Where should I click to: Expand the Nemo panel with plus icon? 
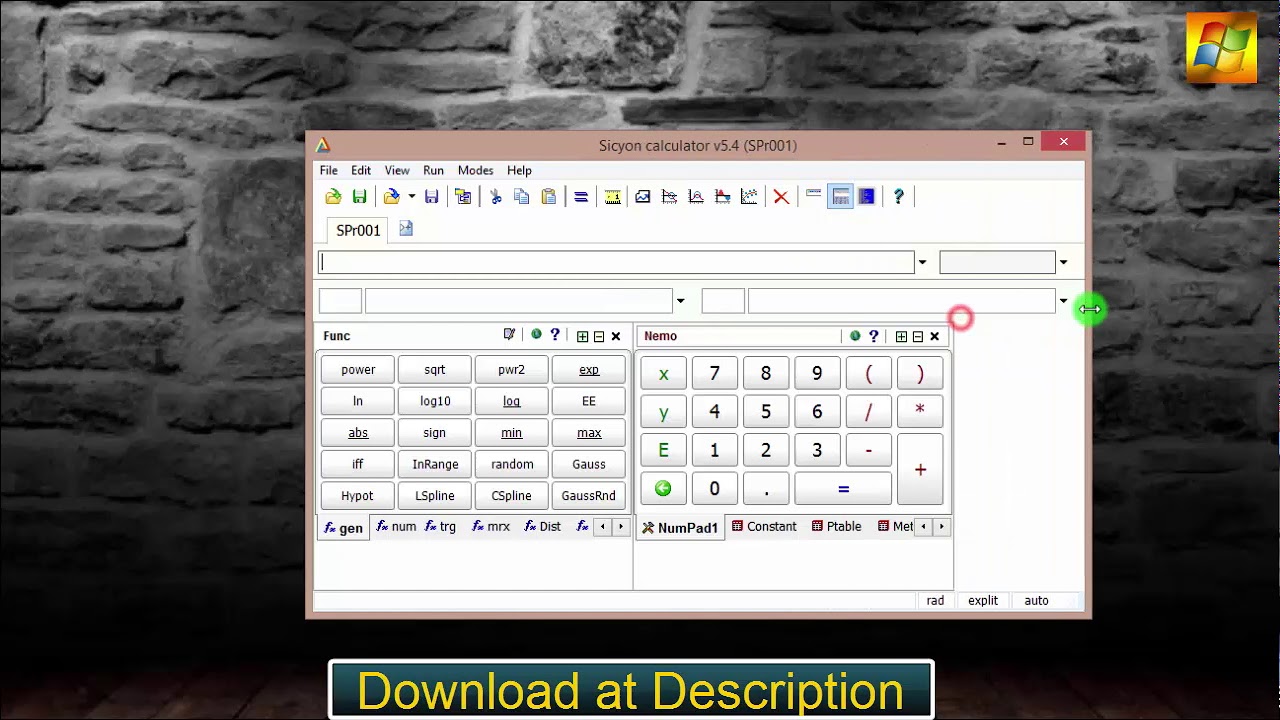click(901, 336)
